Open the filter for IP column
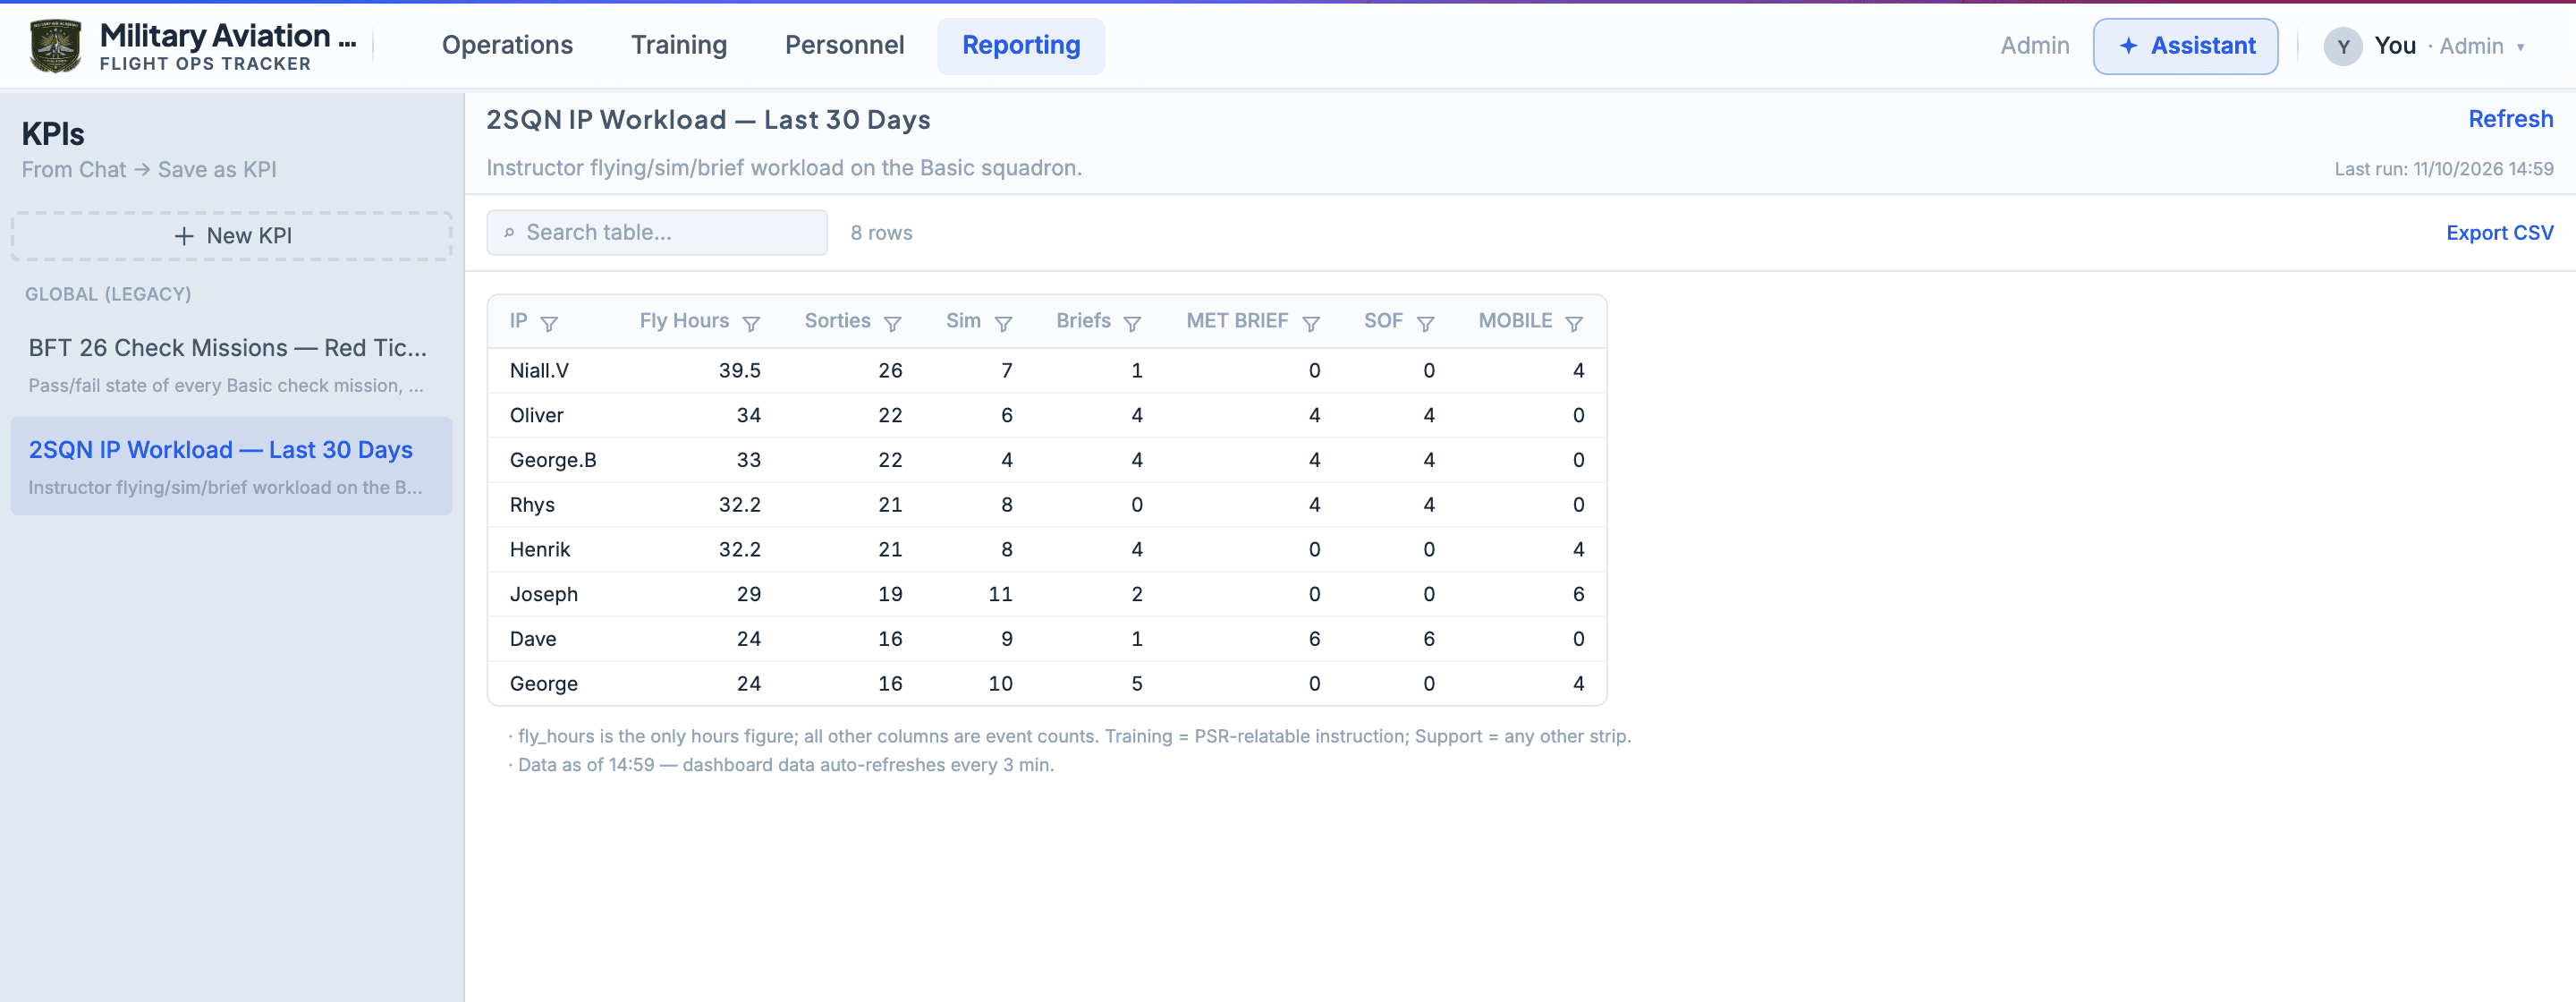The image size is (2576, 1002). (x=549, y=323)
